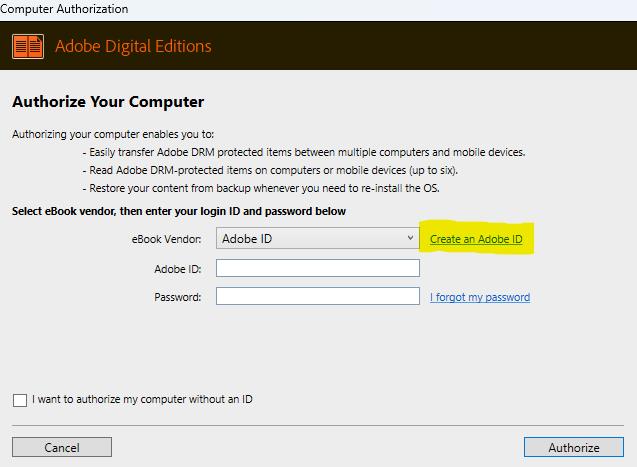The image size is (637, 467).
Task: Click into the Password field
Action: [x=318, y=296]
